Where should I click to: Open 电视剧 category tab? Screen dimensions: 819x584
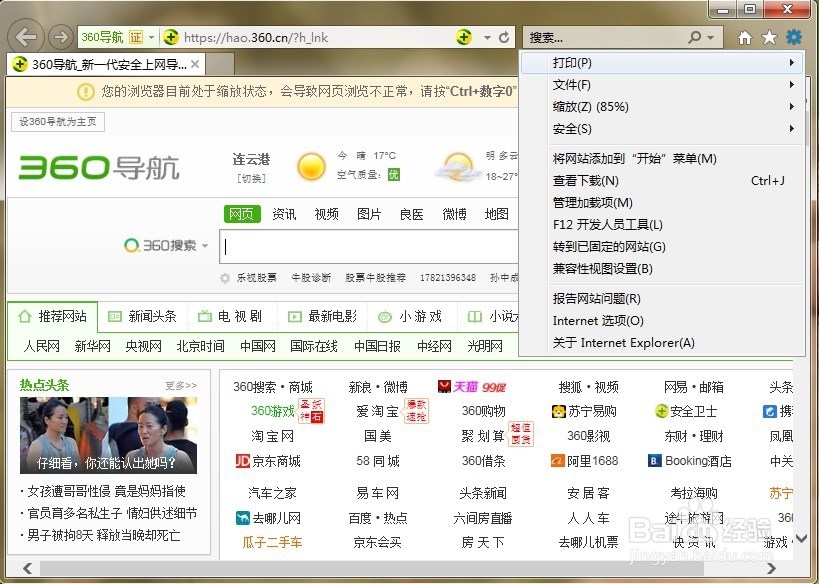[230, 317]
